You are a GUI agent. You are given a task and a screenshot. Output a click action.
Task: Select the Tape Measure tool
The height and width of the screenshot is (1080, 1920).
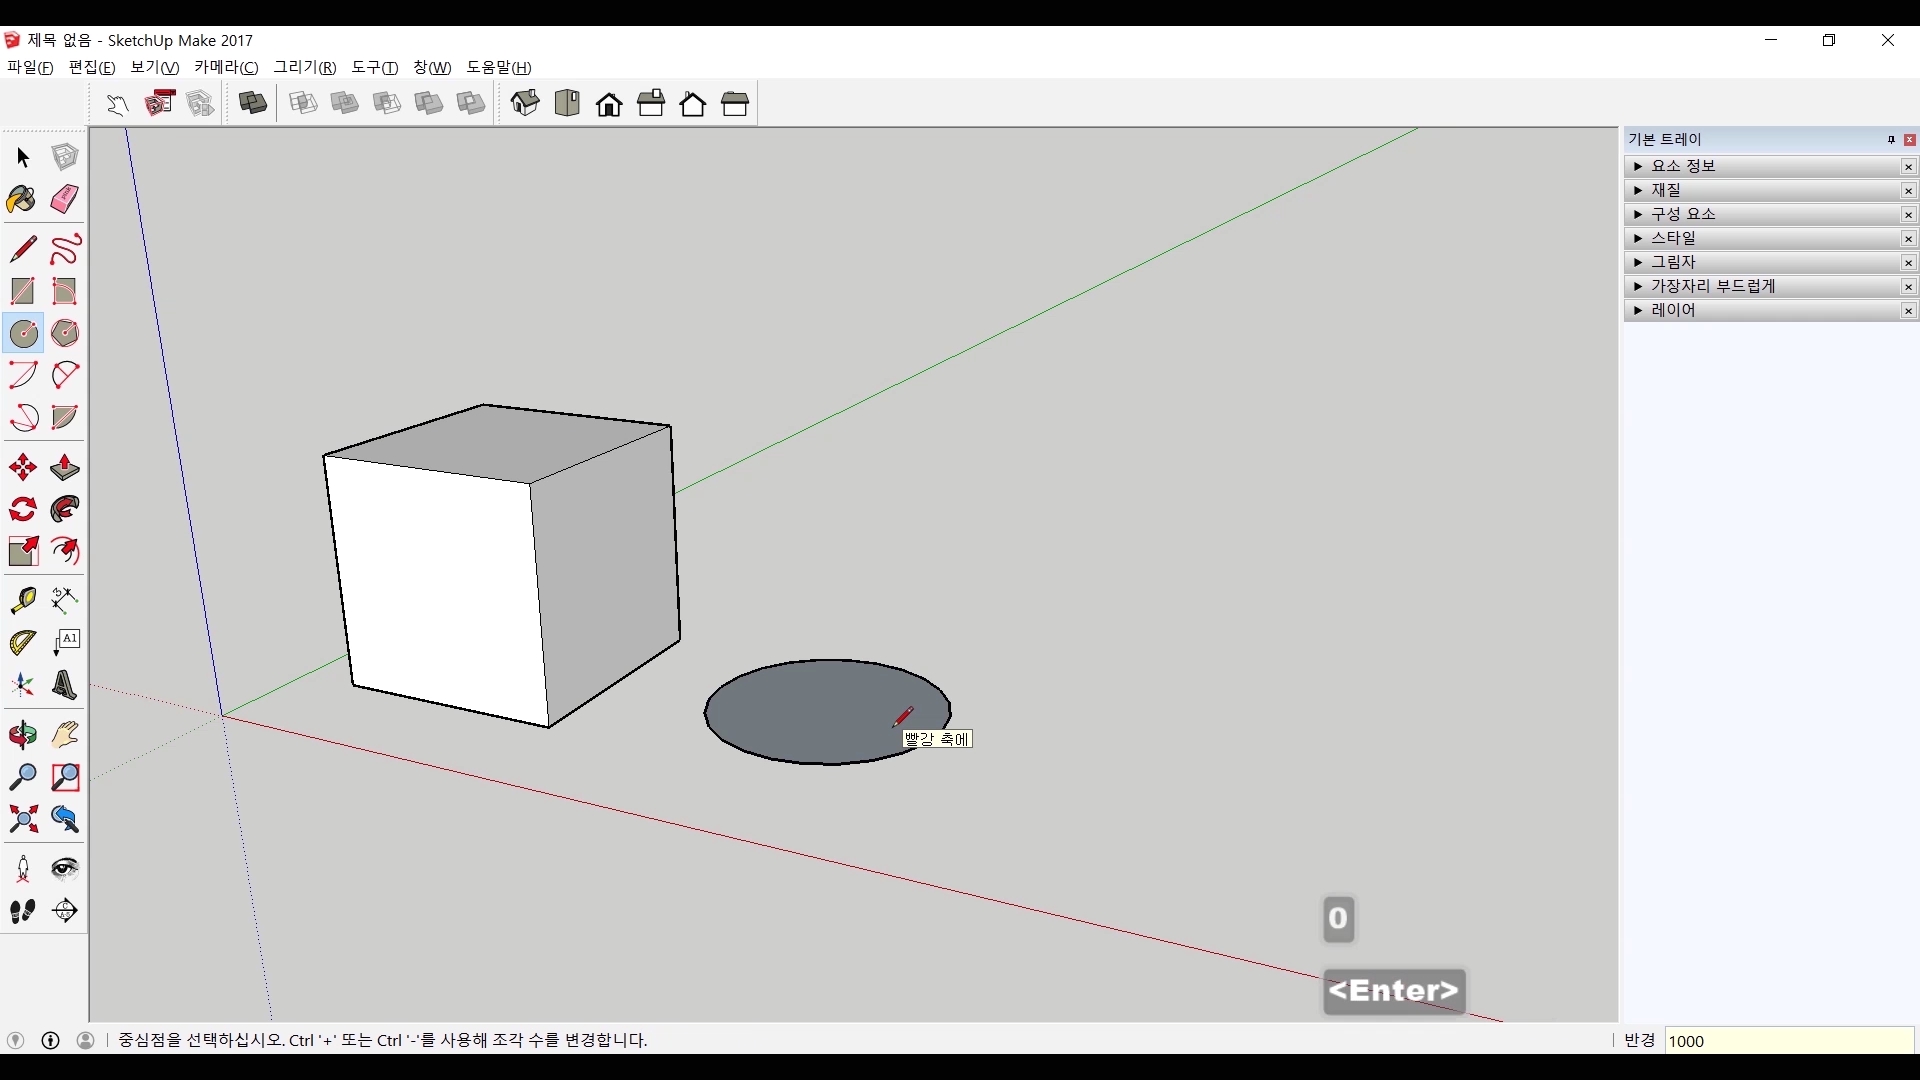pyautogui.click(x=22, y=600)
